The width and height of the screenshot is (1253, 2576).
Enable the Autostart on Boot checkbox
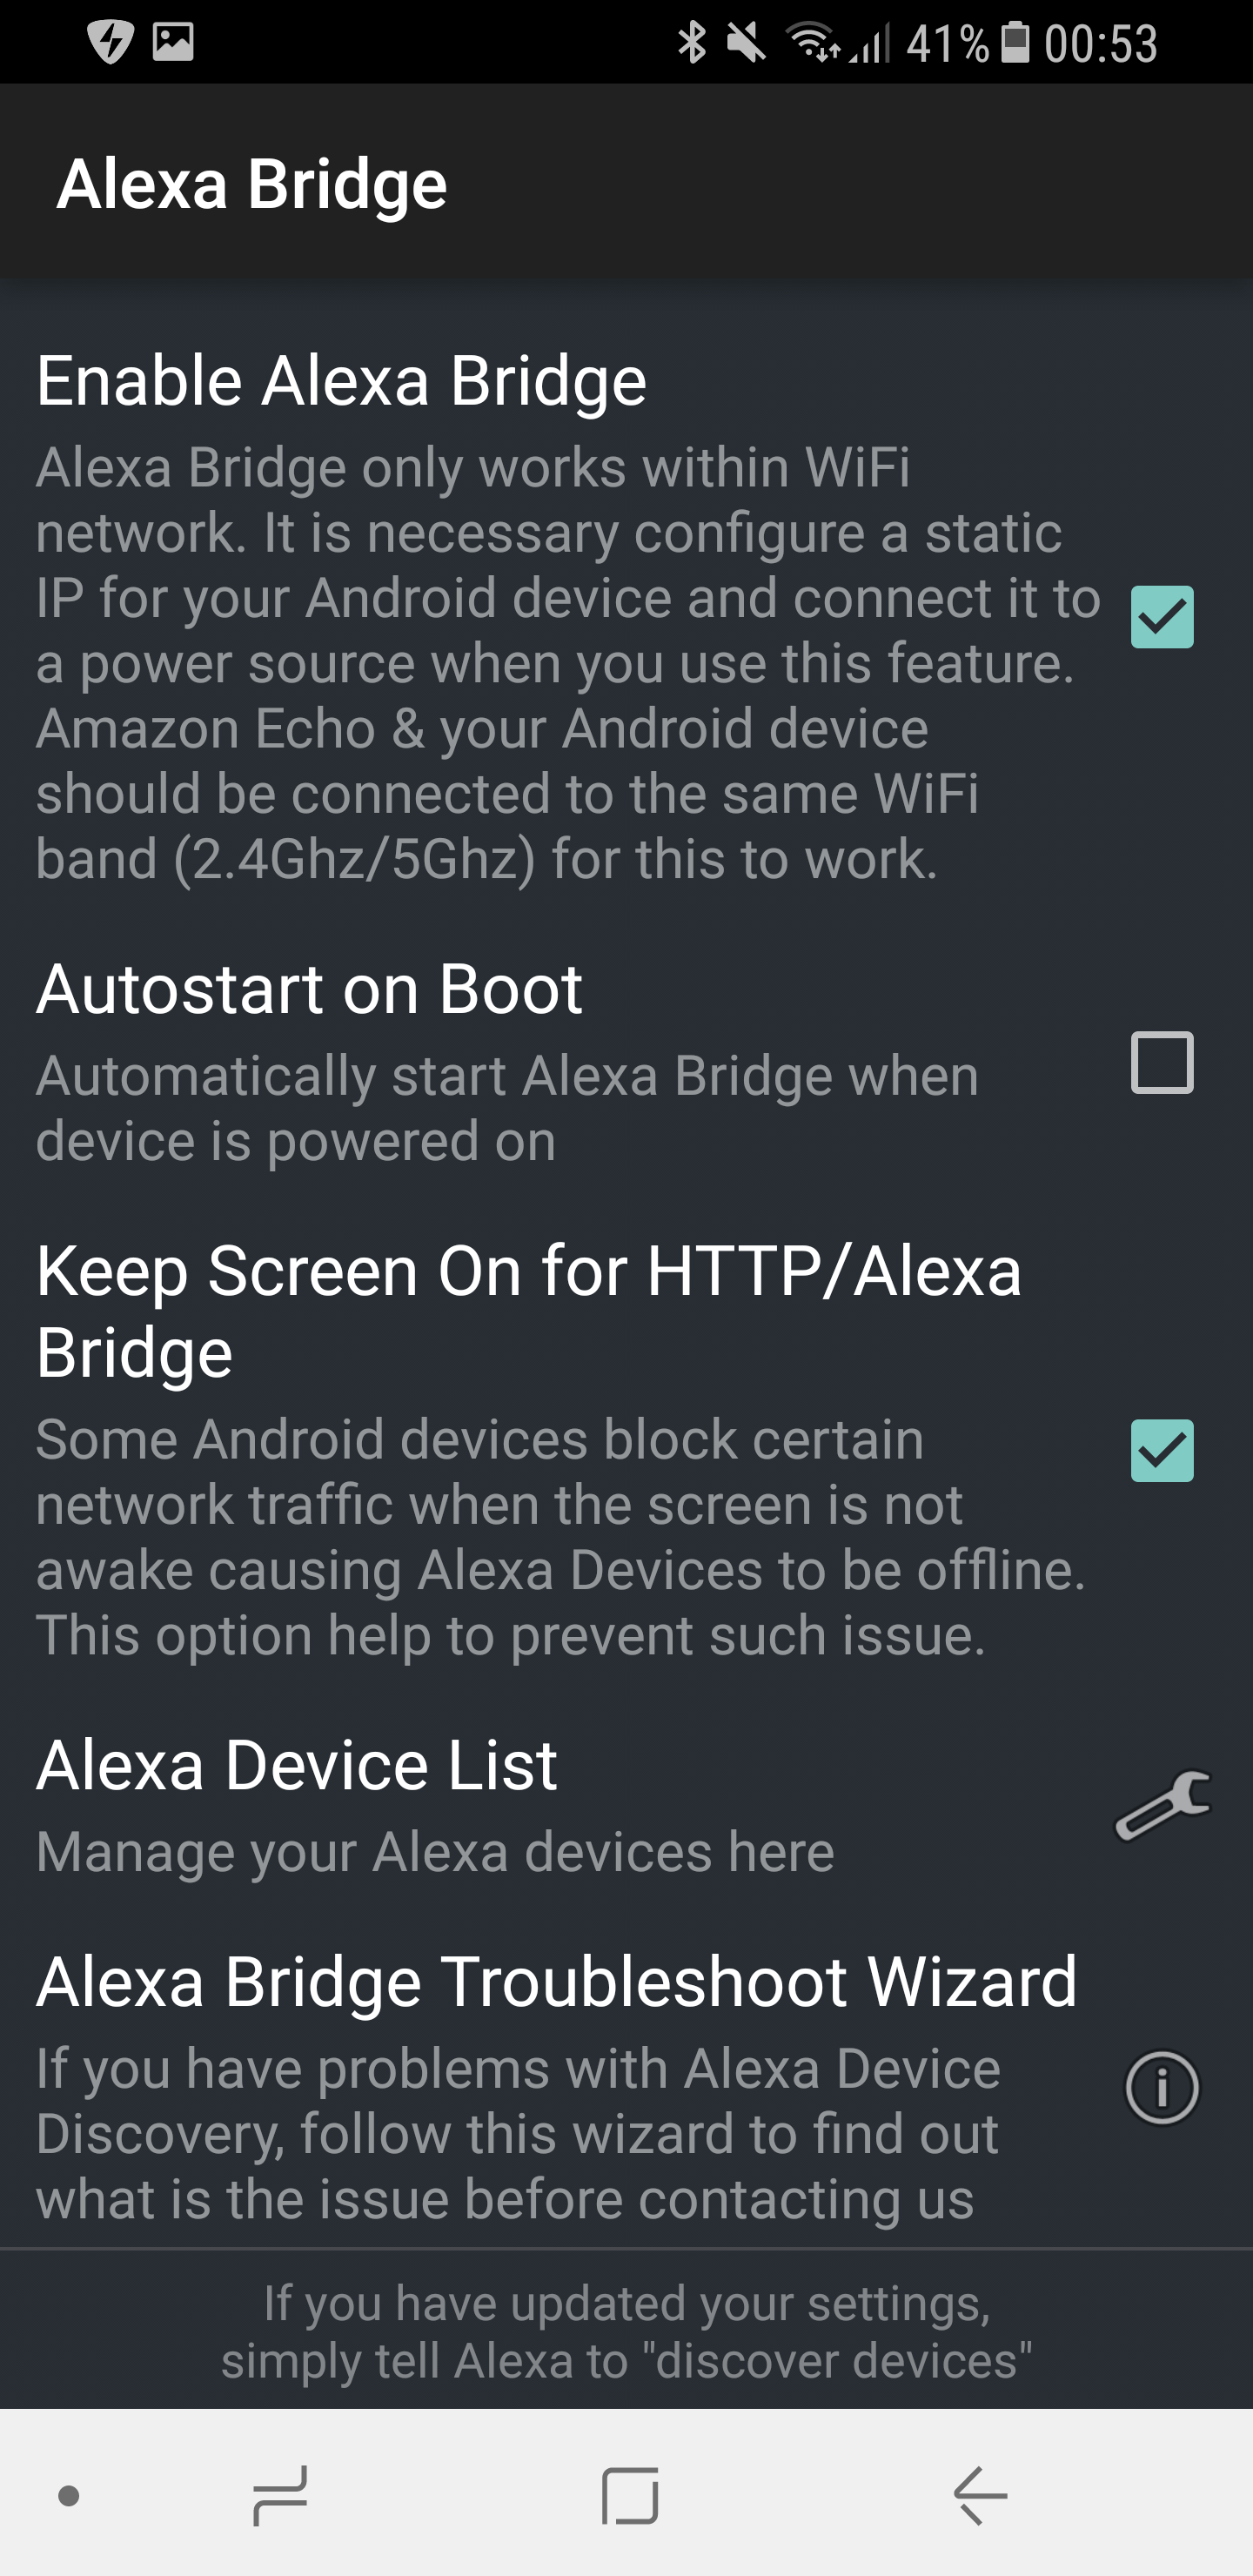point(1161,1062)
